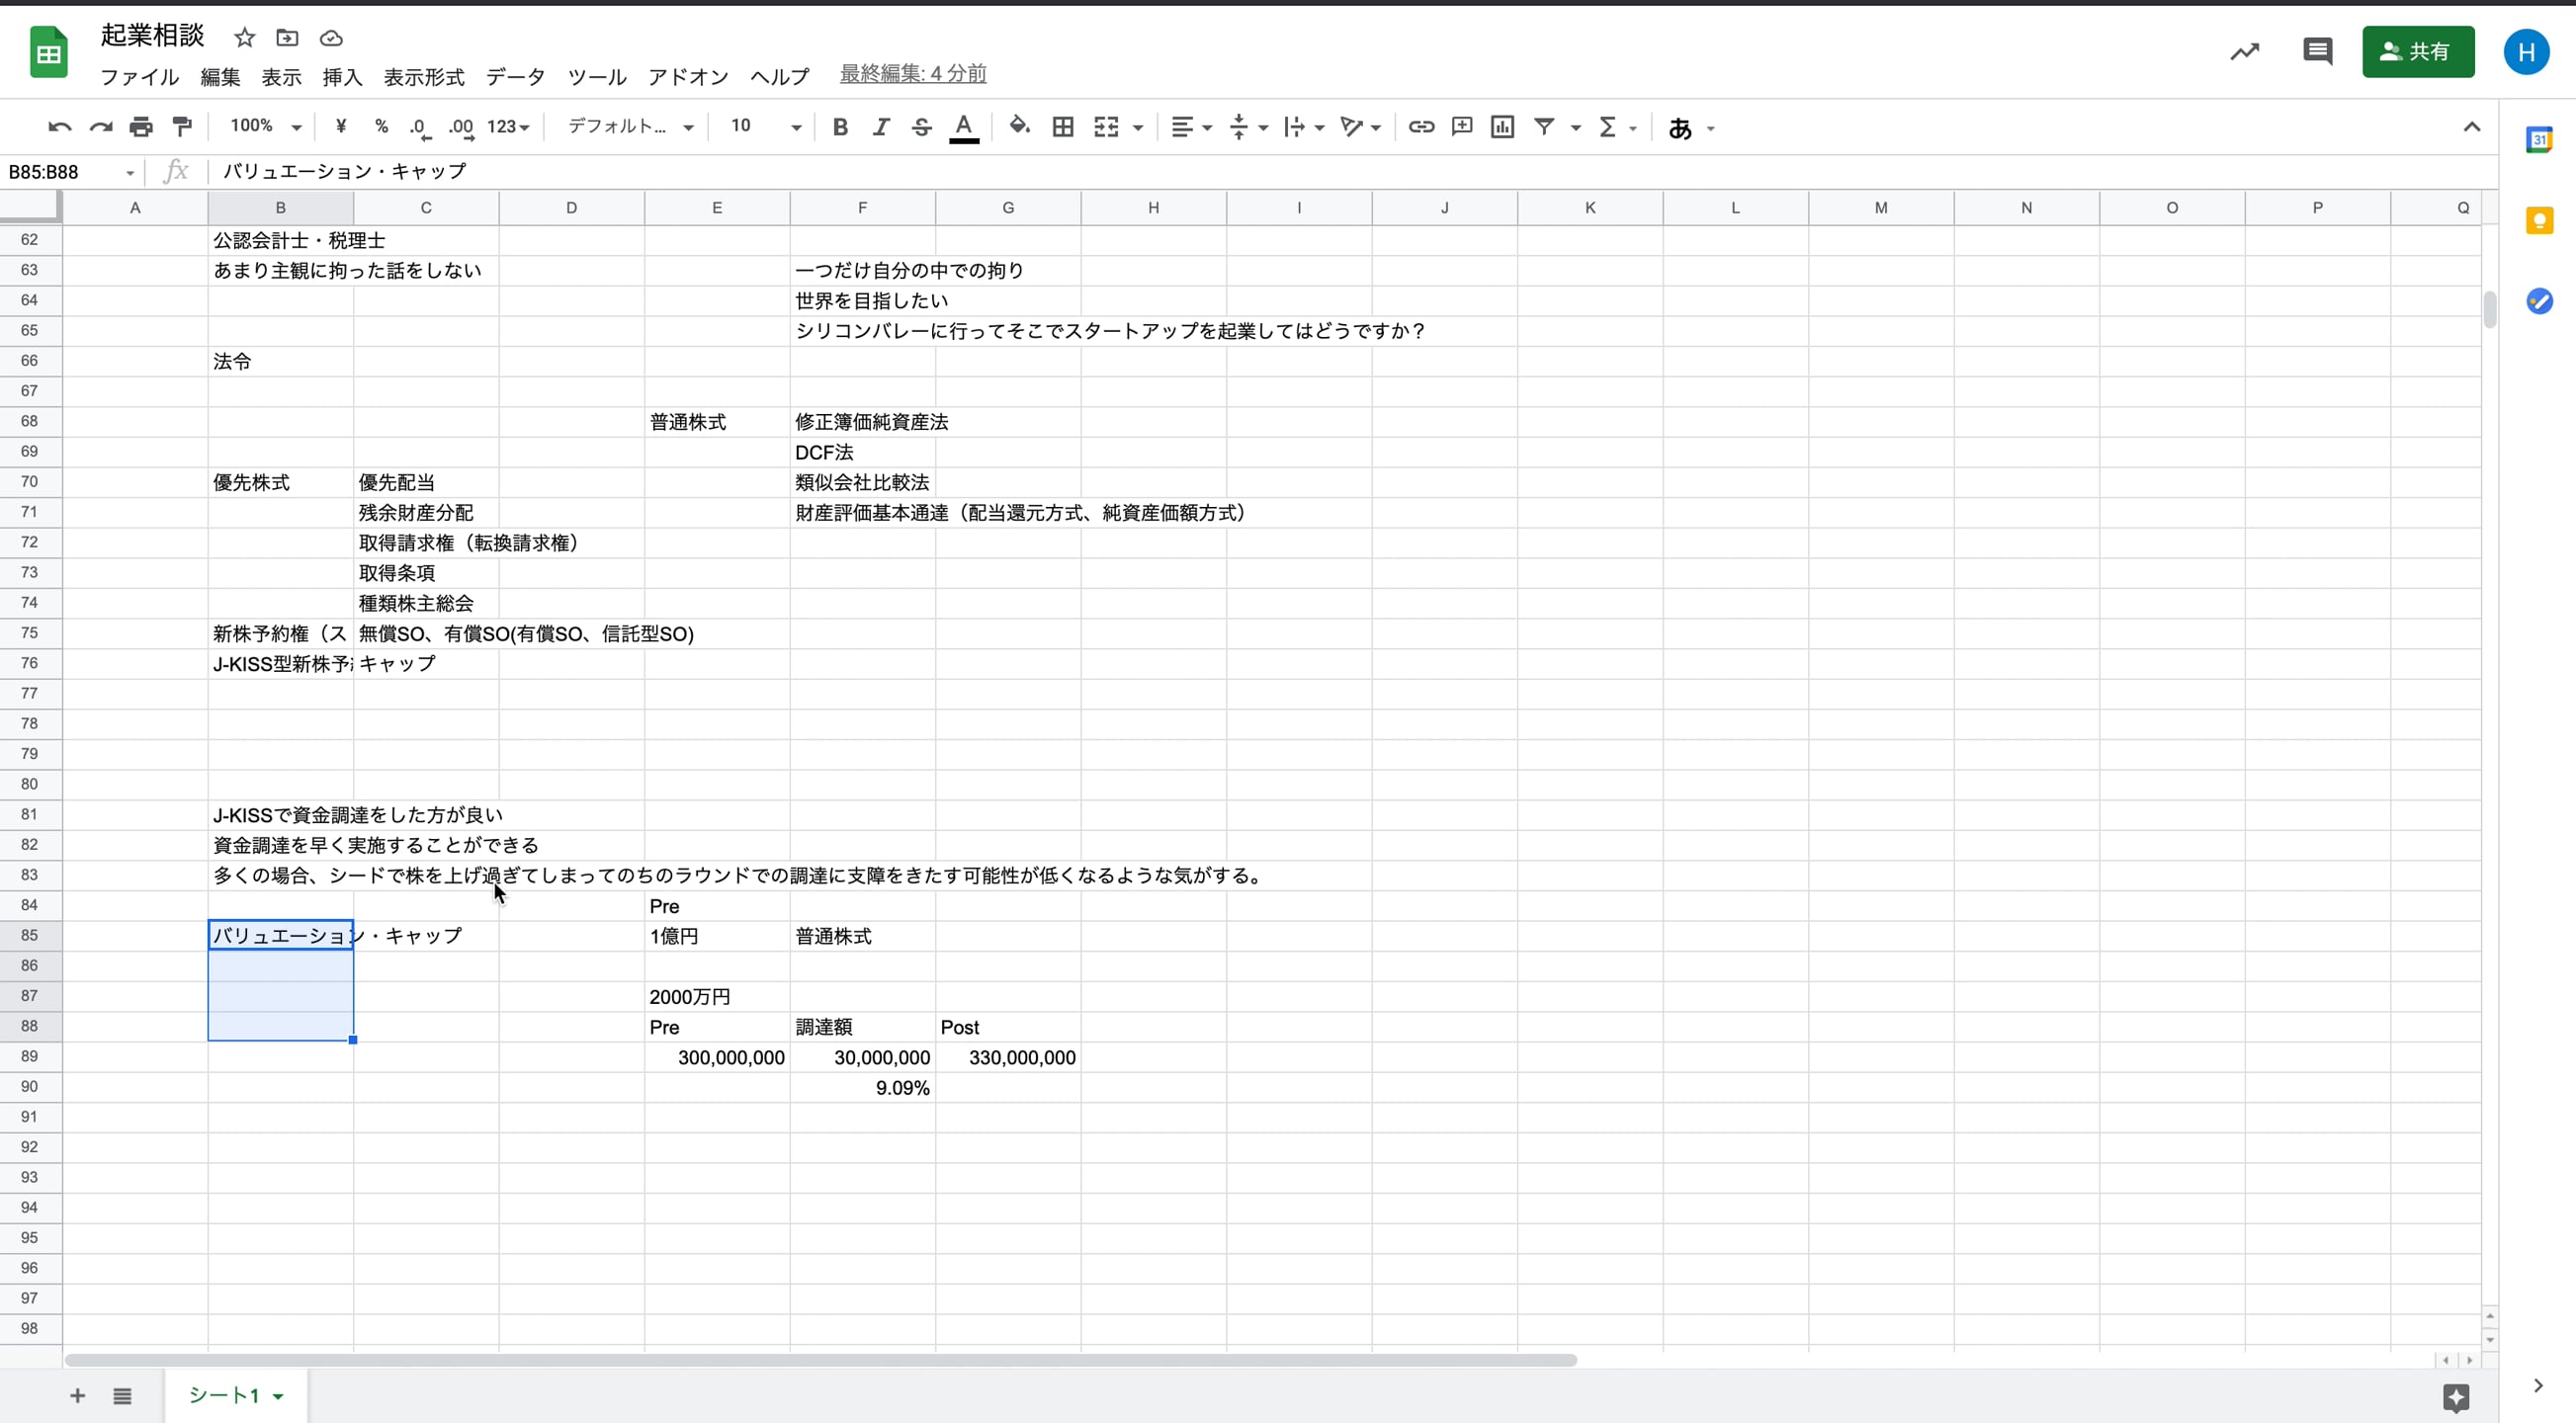Format value as percentage

point(381,127)
